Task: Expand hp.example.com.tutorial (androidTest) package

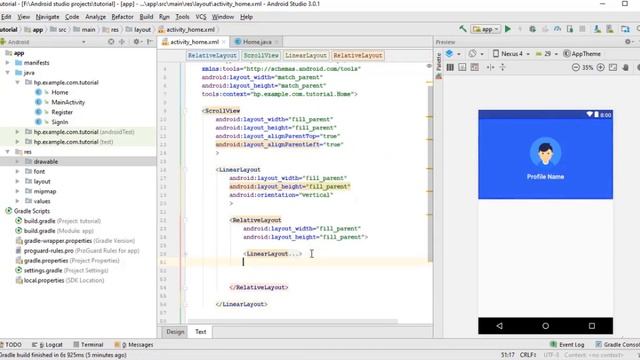Action: tap(18, 132)
